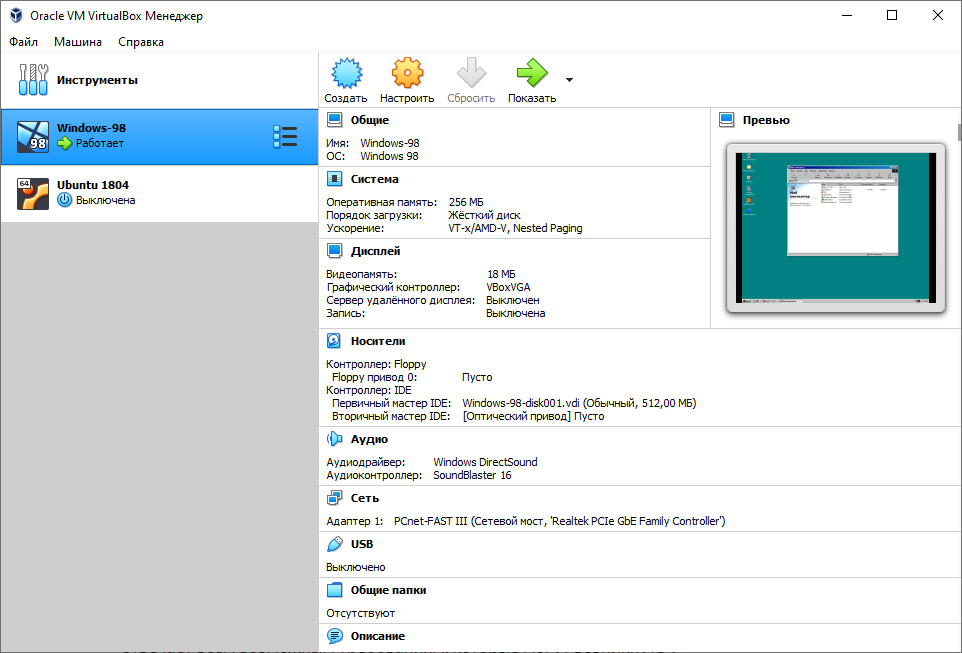
Task: Click the "Windows 98" ОС value
Action: pos(389,156)
